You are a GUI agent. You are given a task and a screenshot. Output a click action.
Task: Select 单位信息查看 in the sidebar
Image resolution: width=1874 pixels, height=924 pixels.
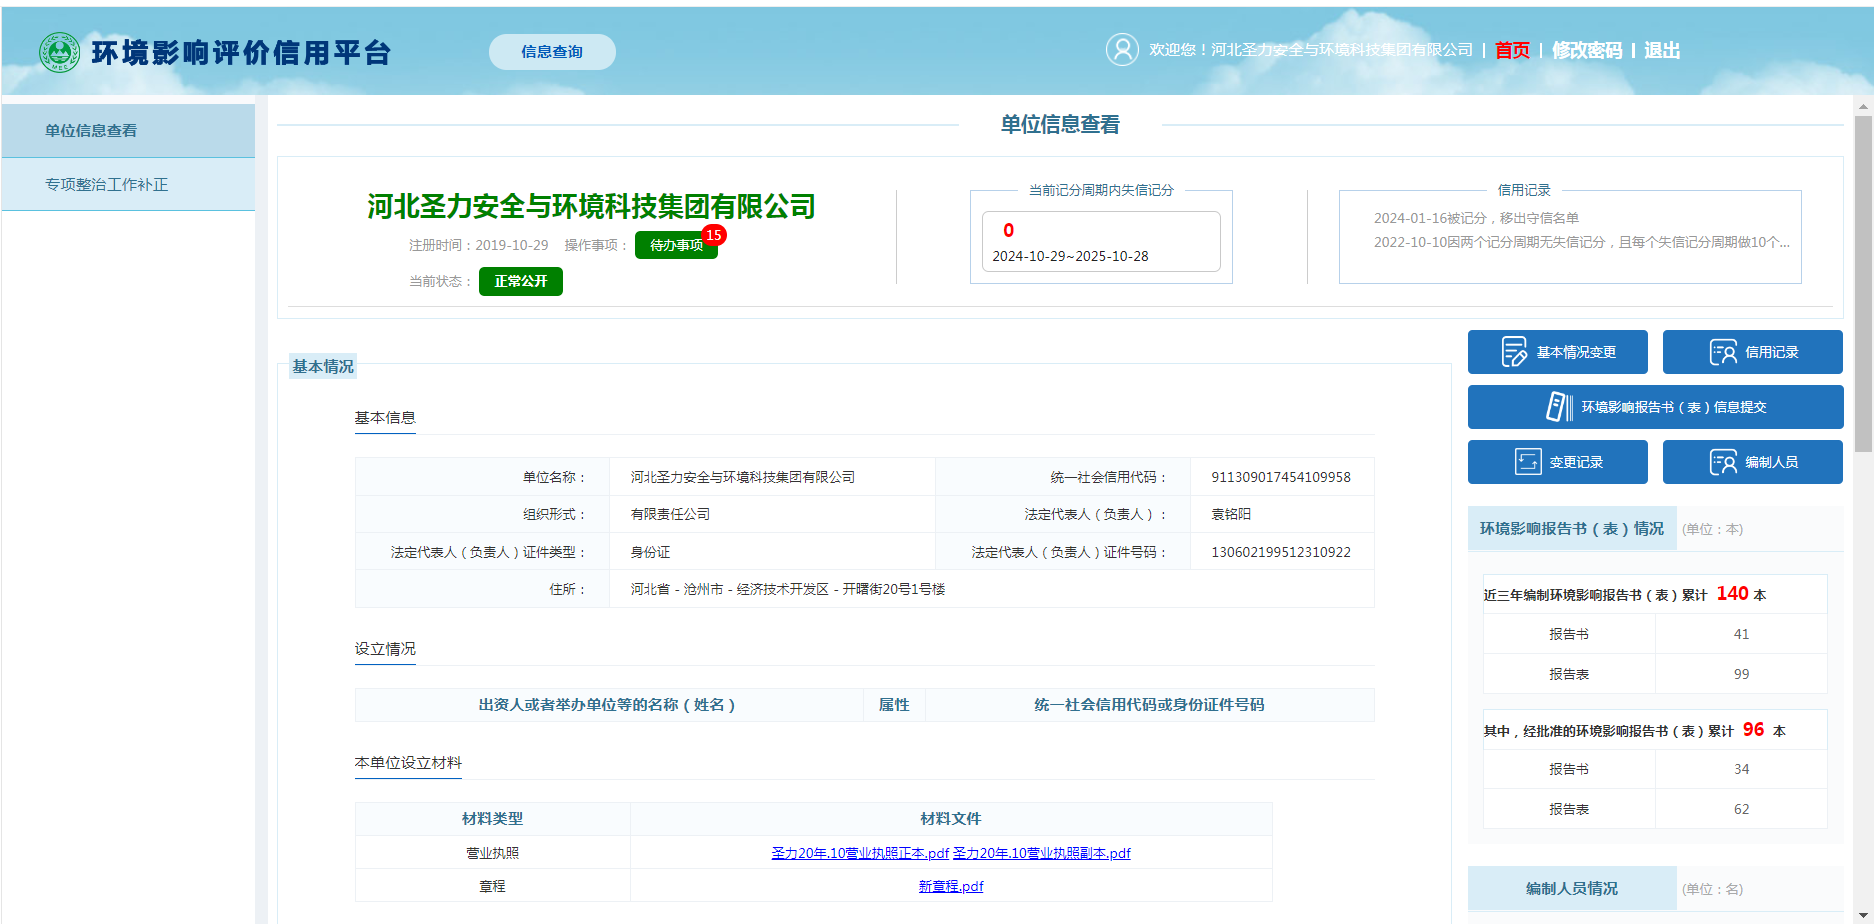(128, 130)
